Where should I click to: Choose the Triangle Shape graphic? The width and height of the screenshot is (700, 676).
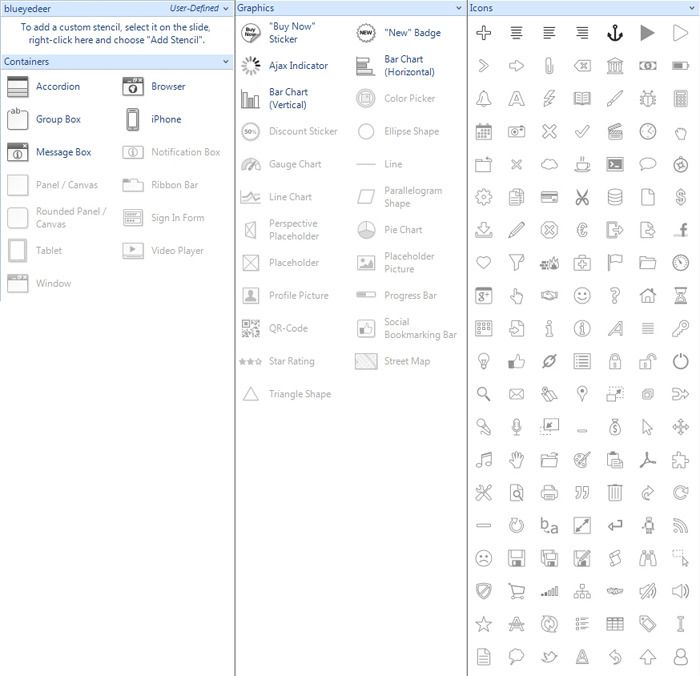click(286, 394)
